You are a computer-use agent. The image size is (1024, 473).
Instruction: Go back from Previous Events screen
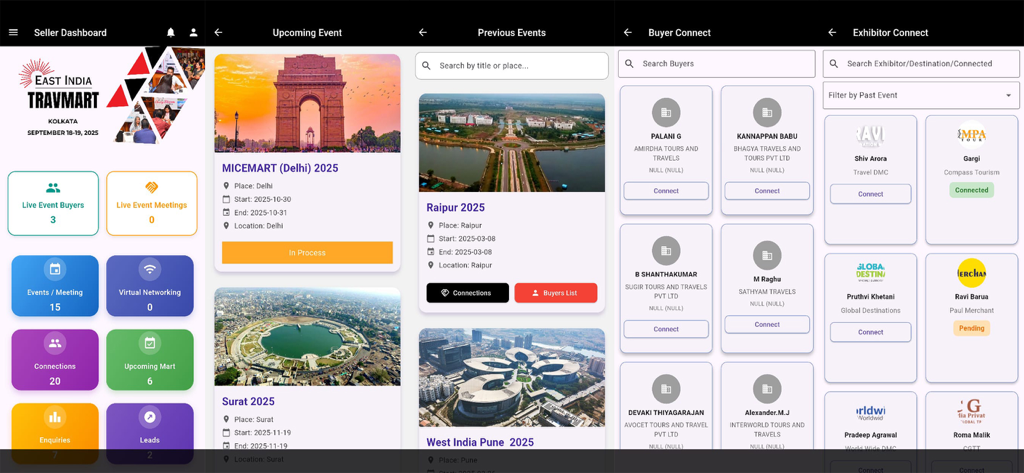[423, 33]
